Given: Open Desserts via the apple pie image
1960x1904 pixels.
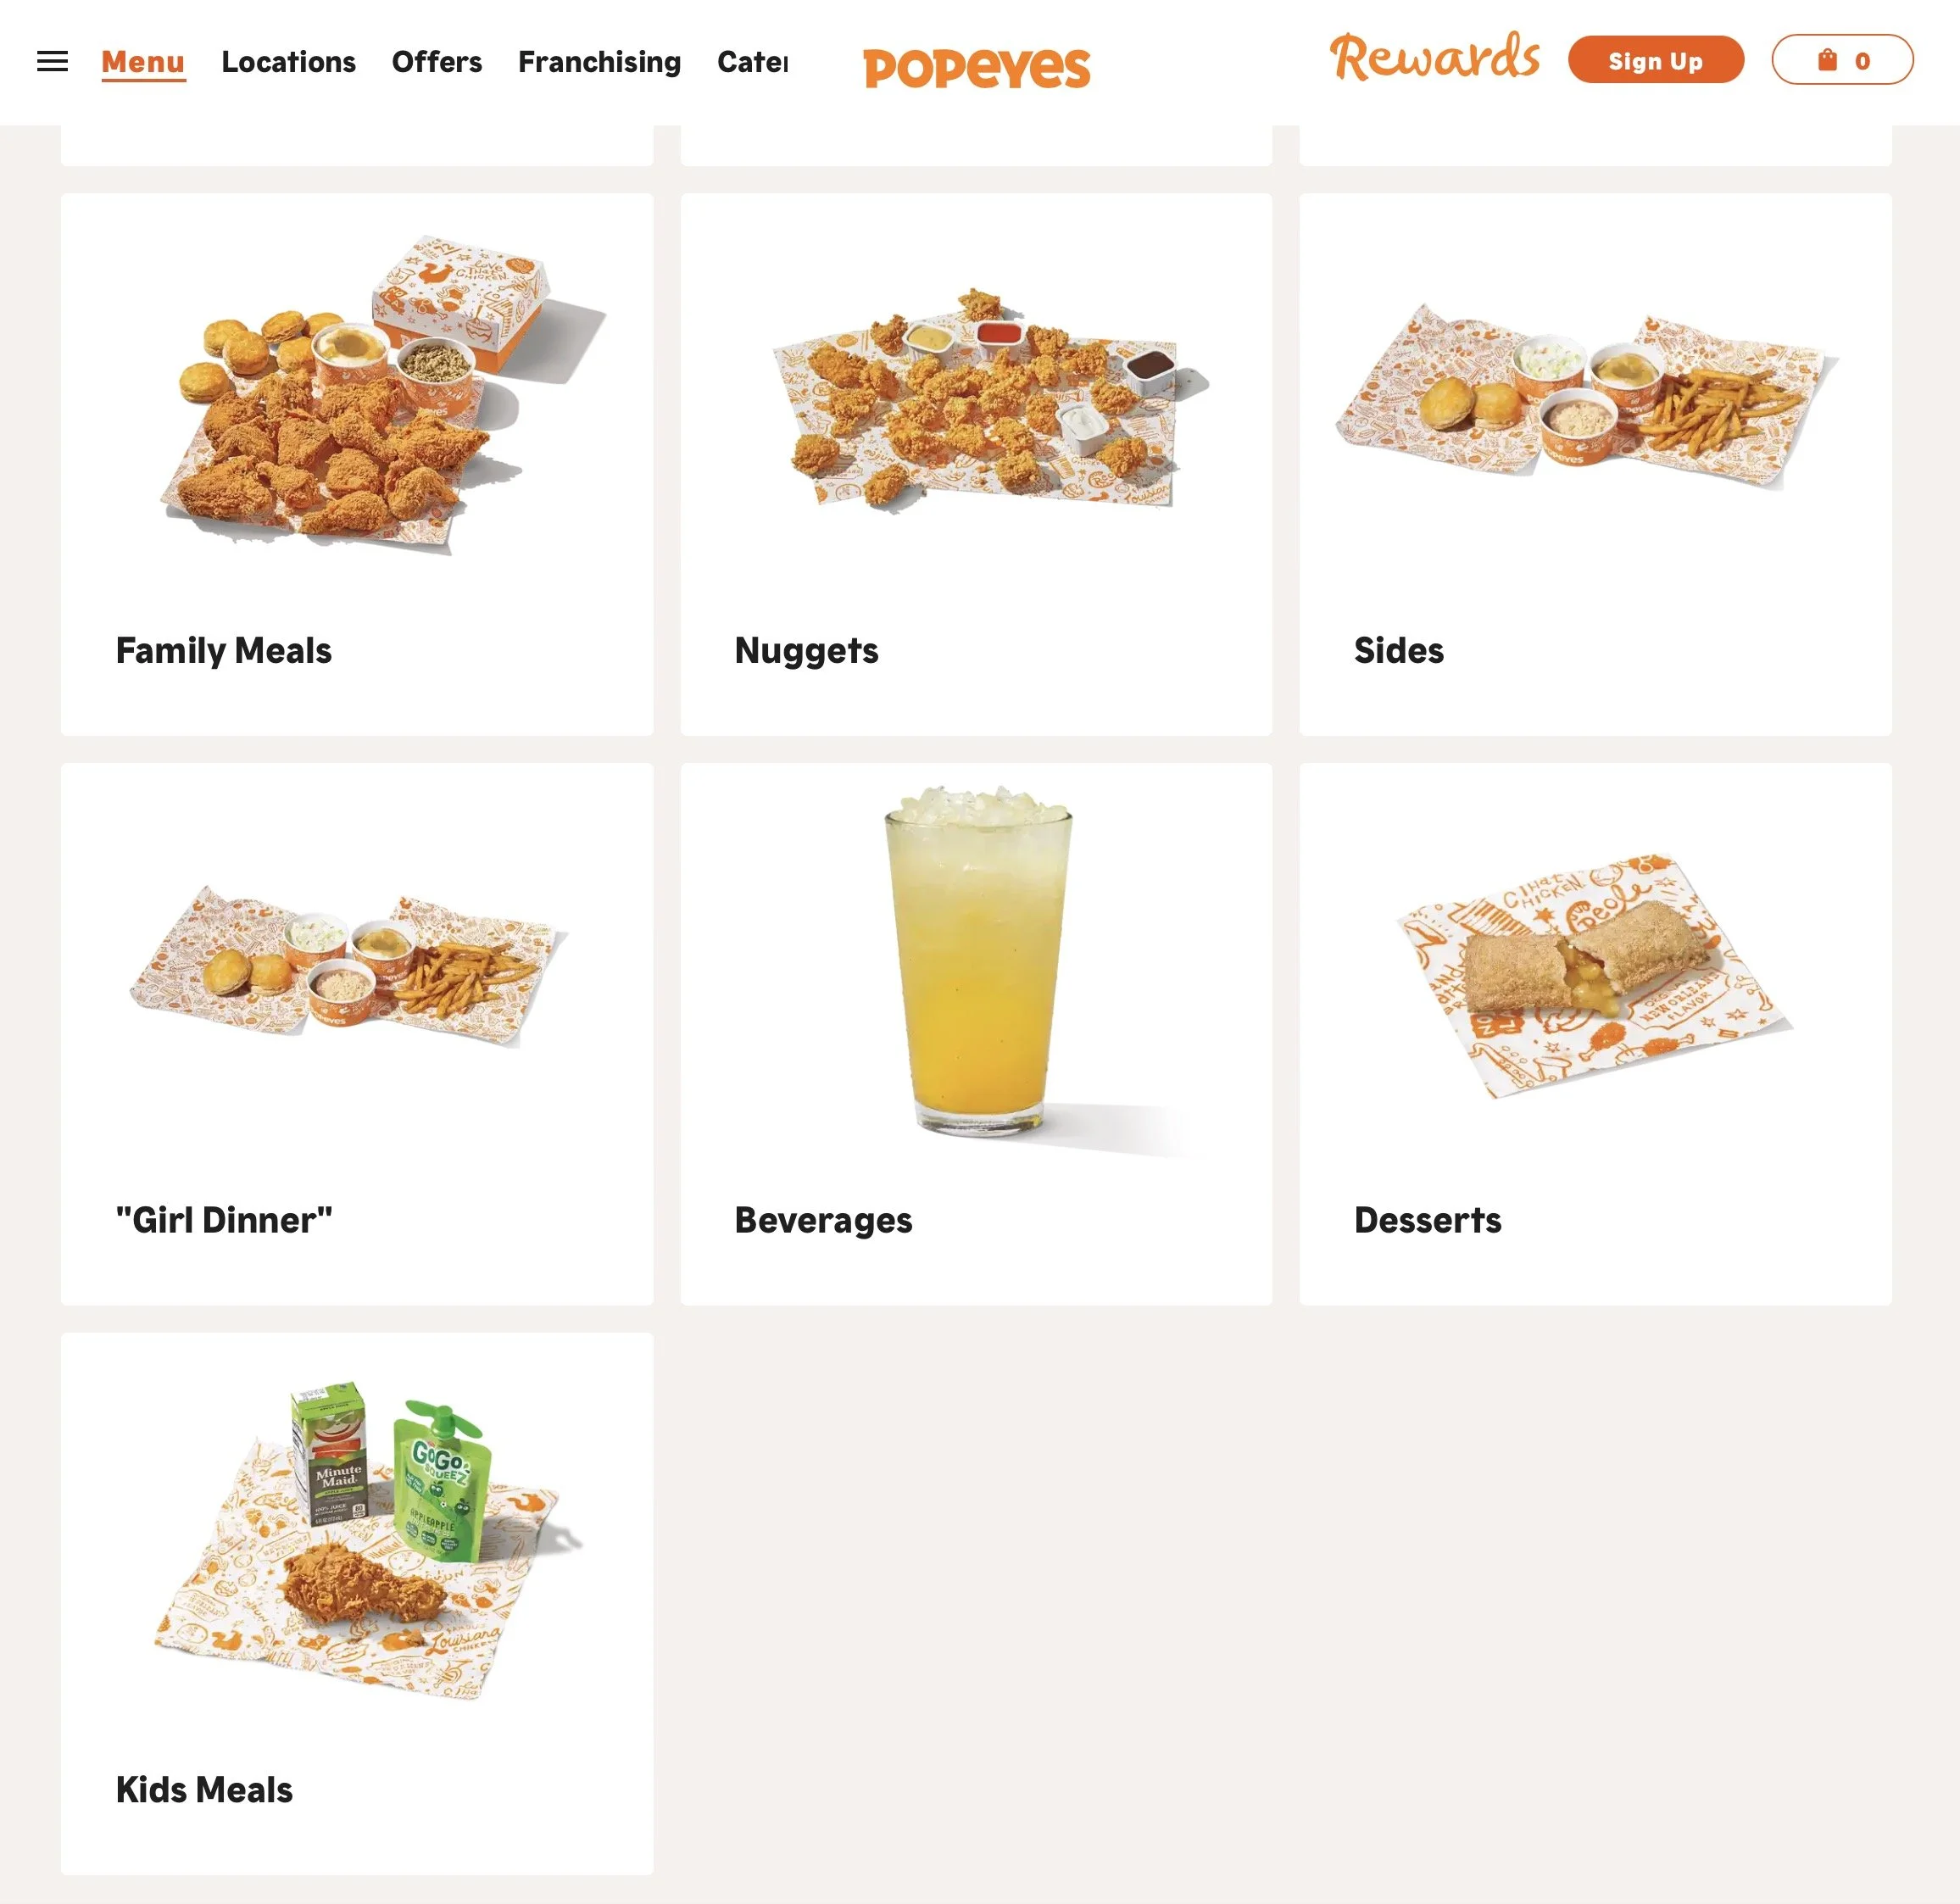Looking at the screenshot, I should pos(1592,975).
